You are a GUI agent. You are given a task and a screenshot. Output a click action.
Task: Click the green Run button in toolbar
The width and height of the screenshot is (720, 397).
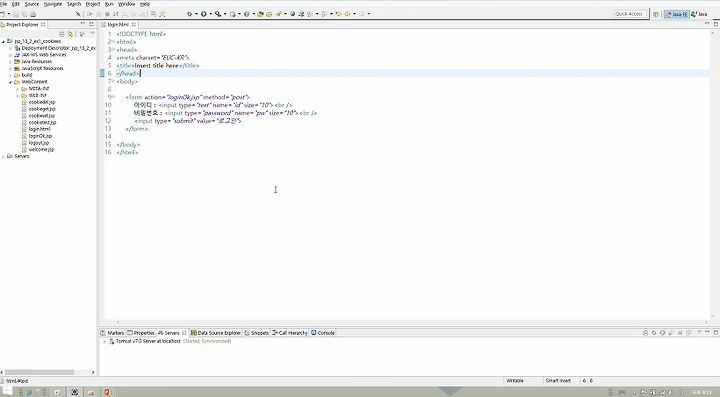point(203,14)
